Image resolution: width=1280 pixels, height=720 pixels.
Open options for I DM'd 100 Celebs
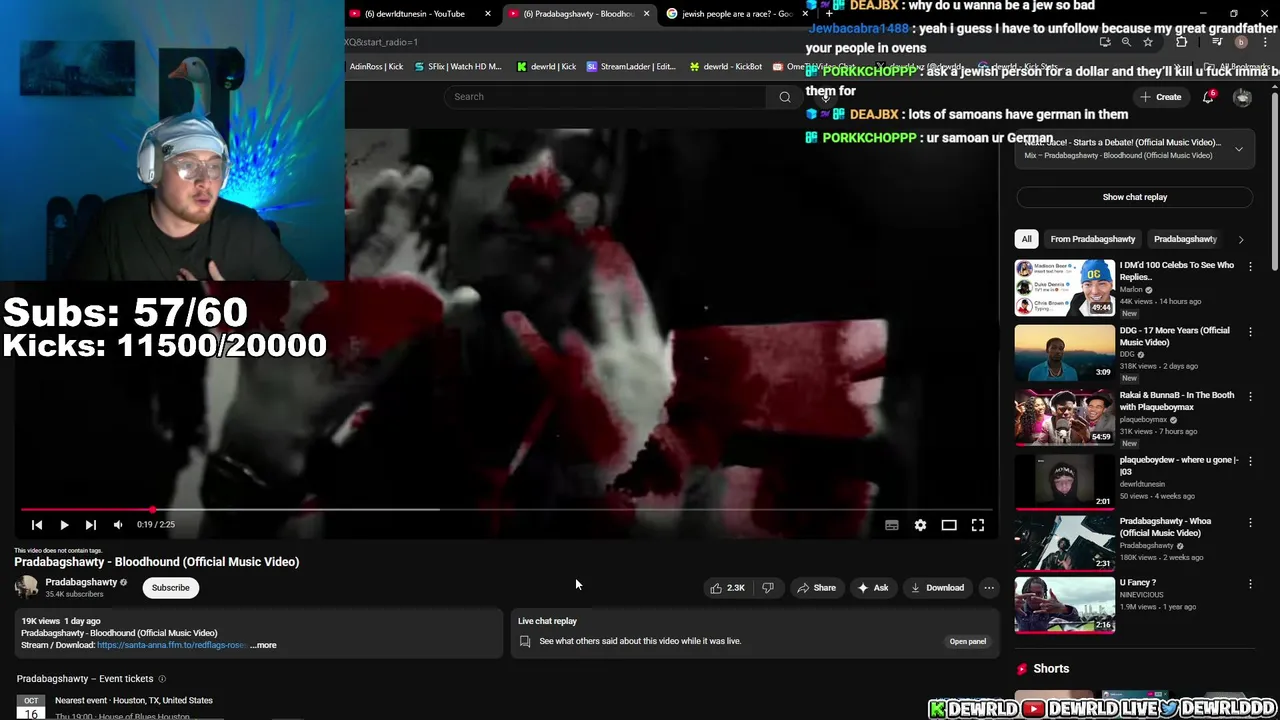1250,267
